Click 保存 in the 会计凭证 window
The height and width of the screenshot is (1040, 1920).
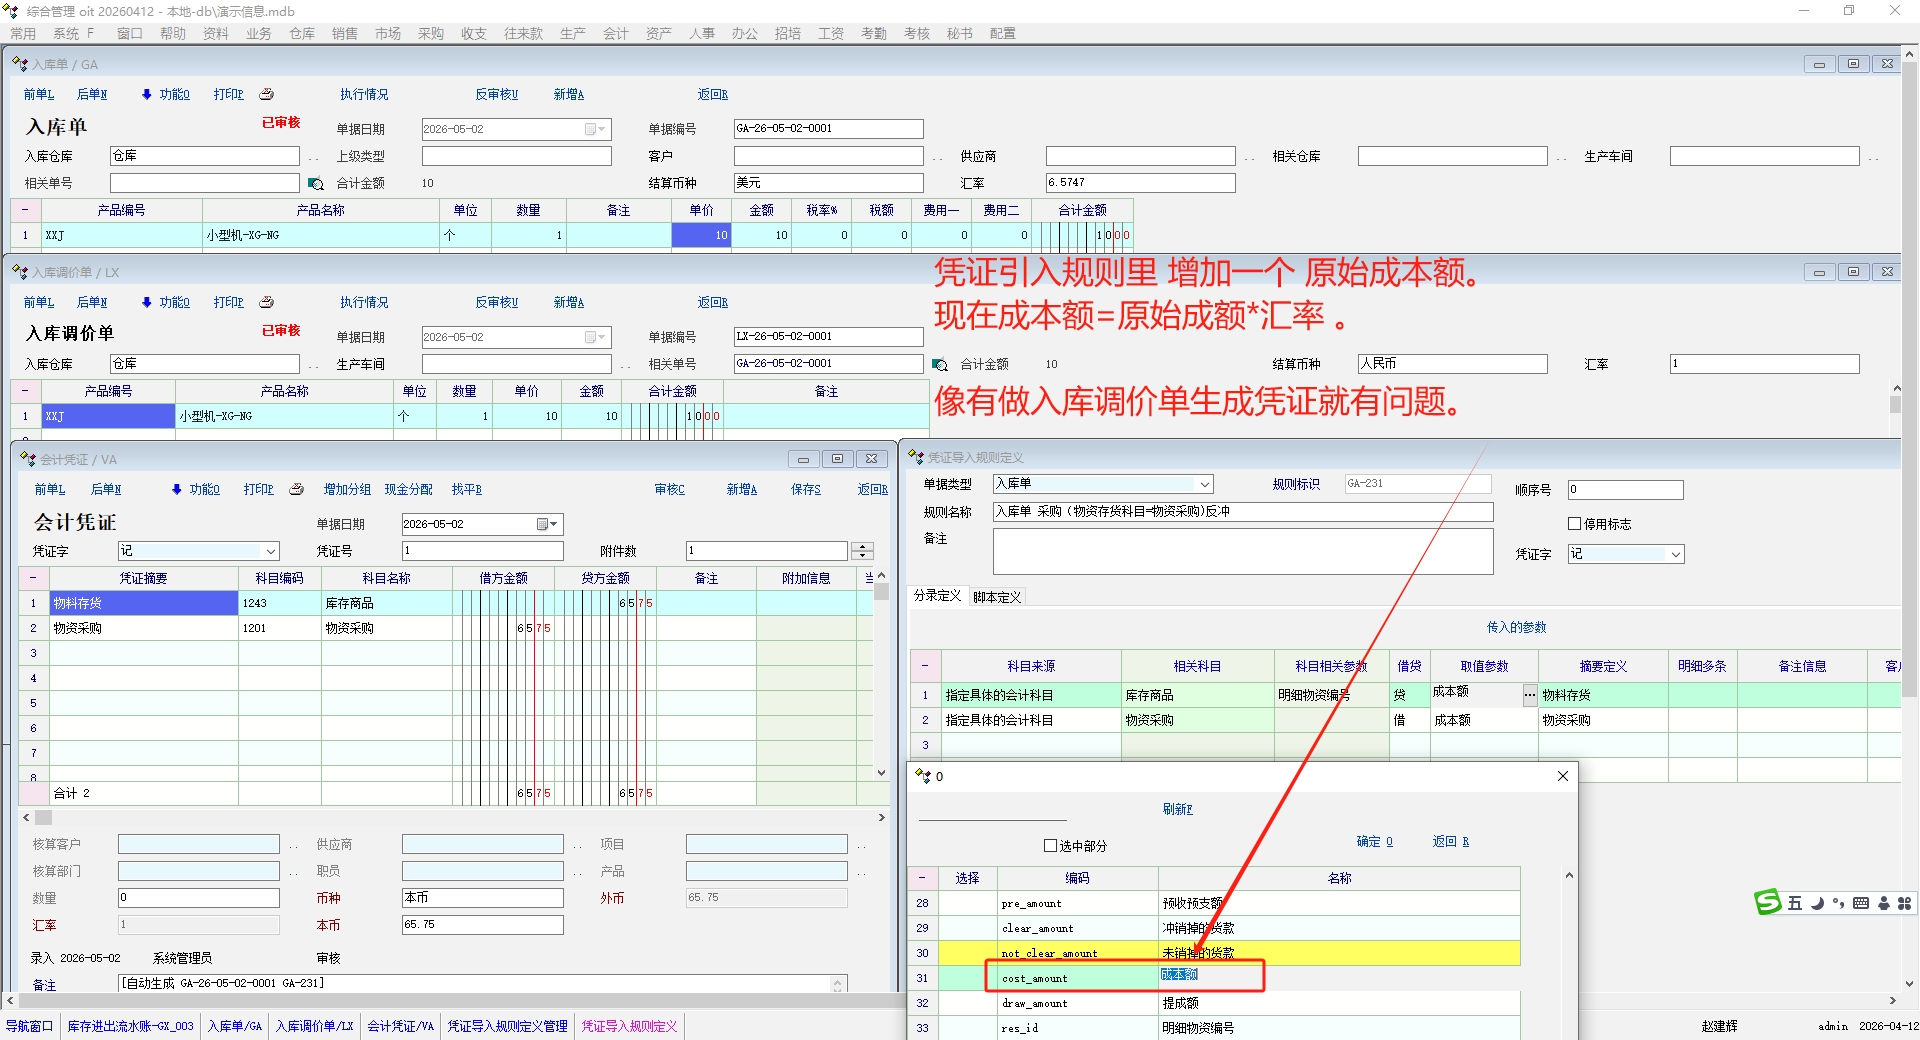[x=805, y=489]
